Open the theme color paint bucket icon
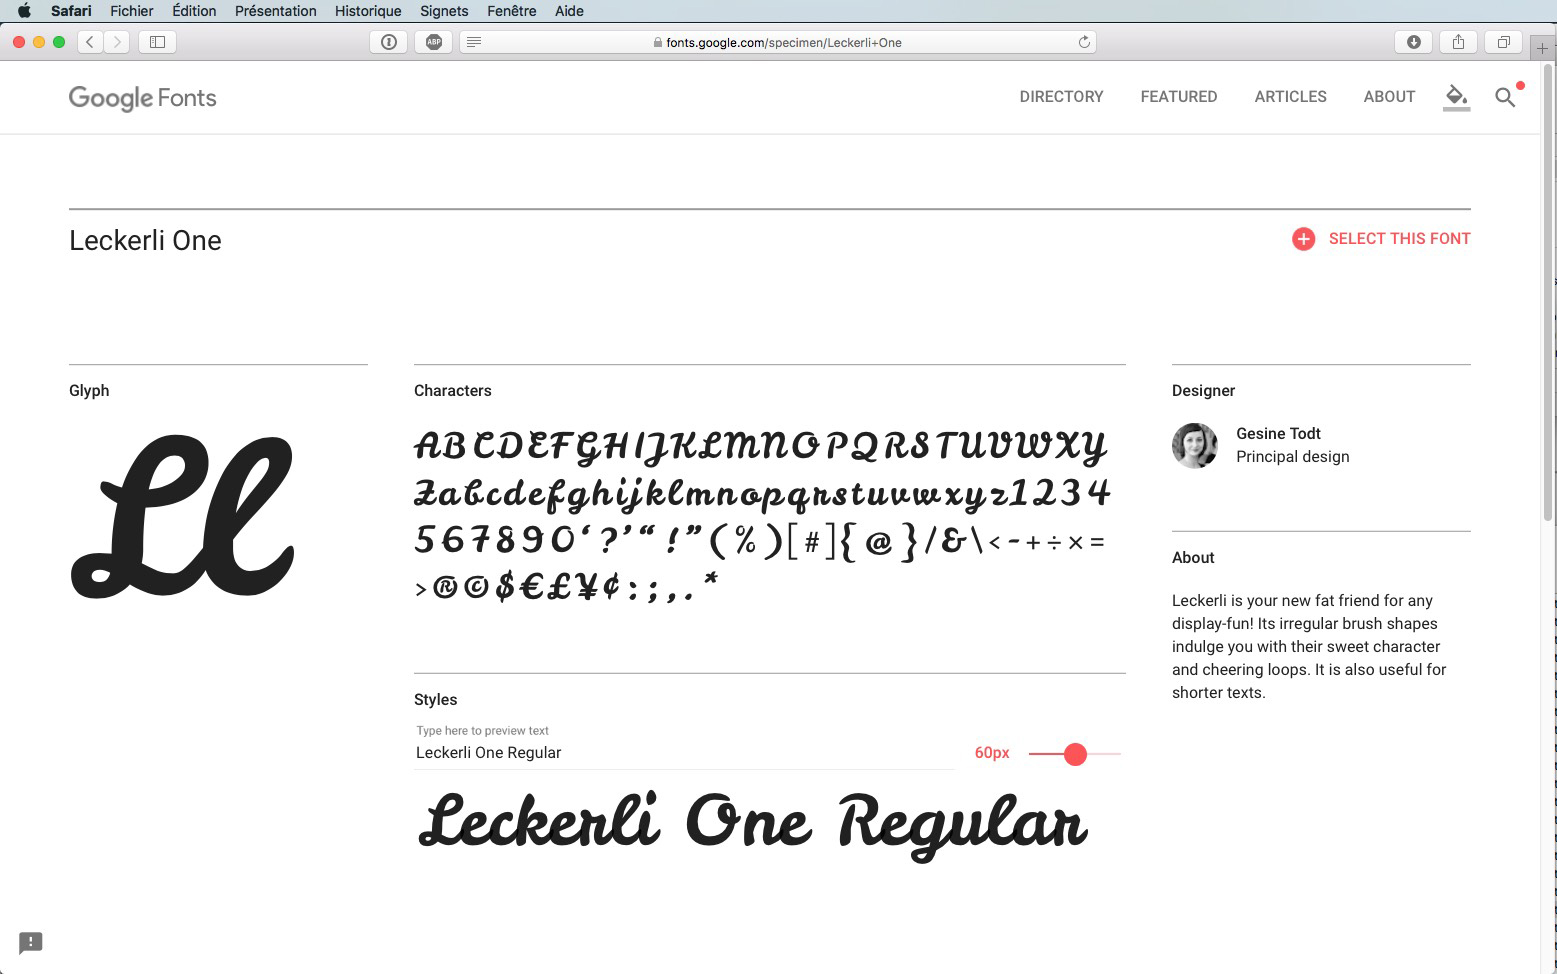This screenshot has width=1557, height=974. click(x=1456, y=97)
